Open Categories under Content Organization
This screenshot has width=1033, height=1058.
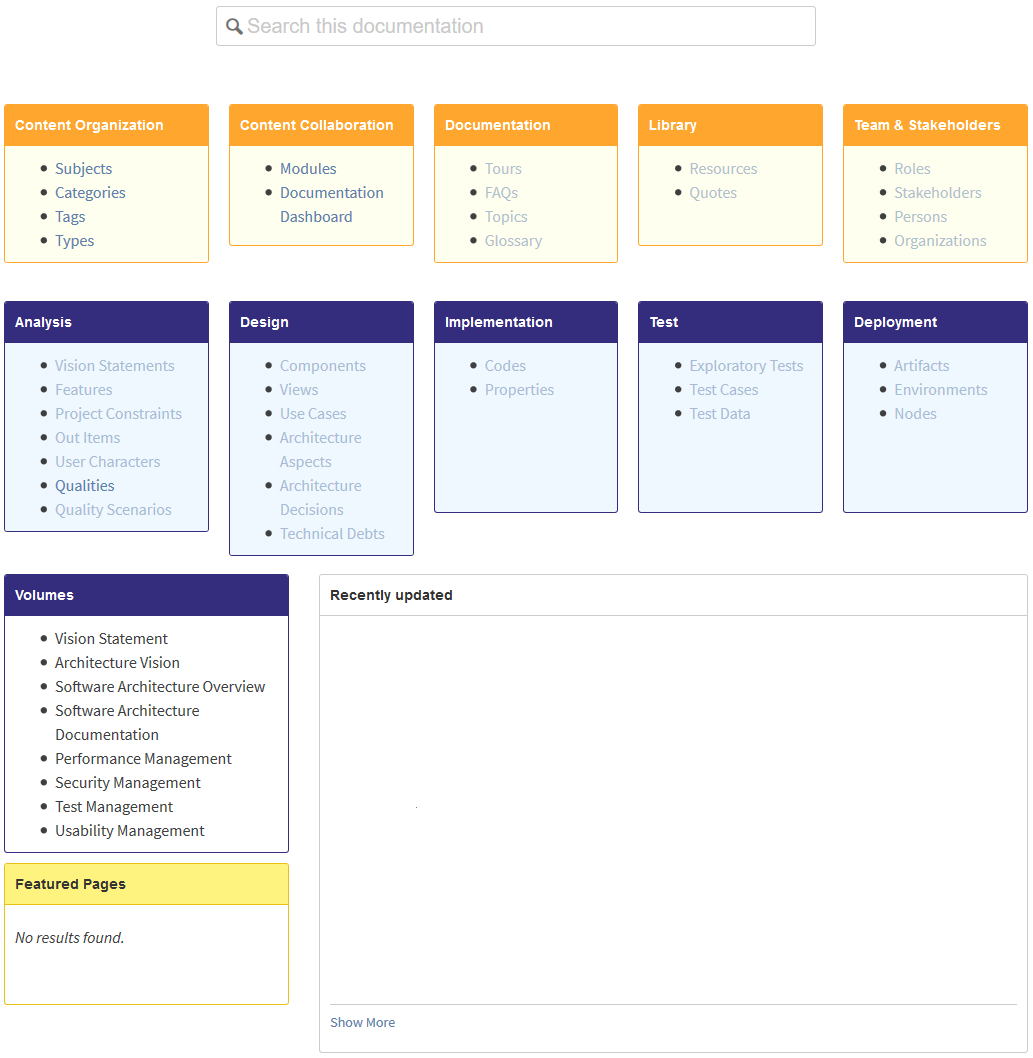(x=90, y=192)
